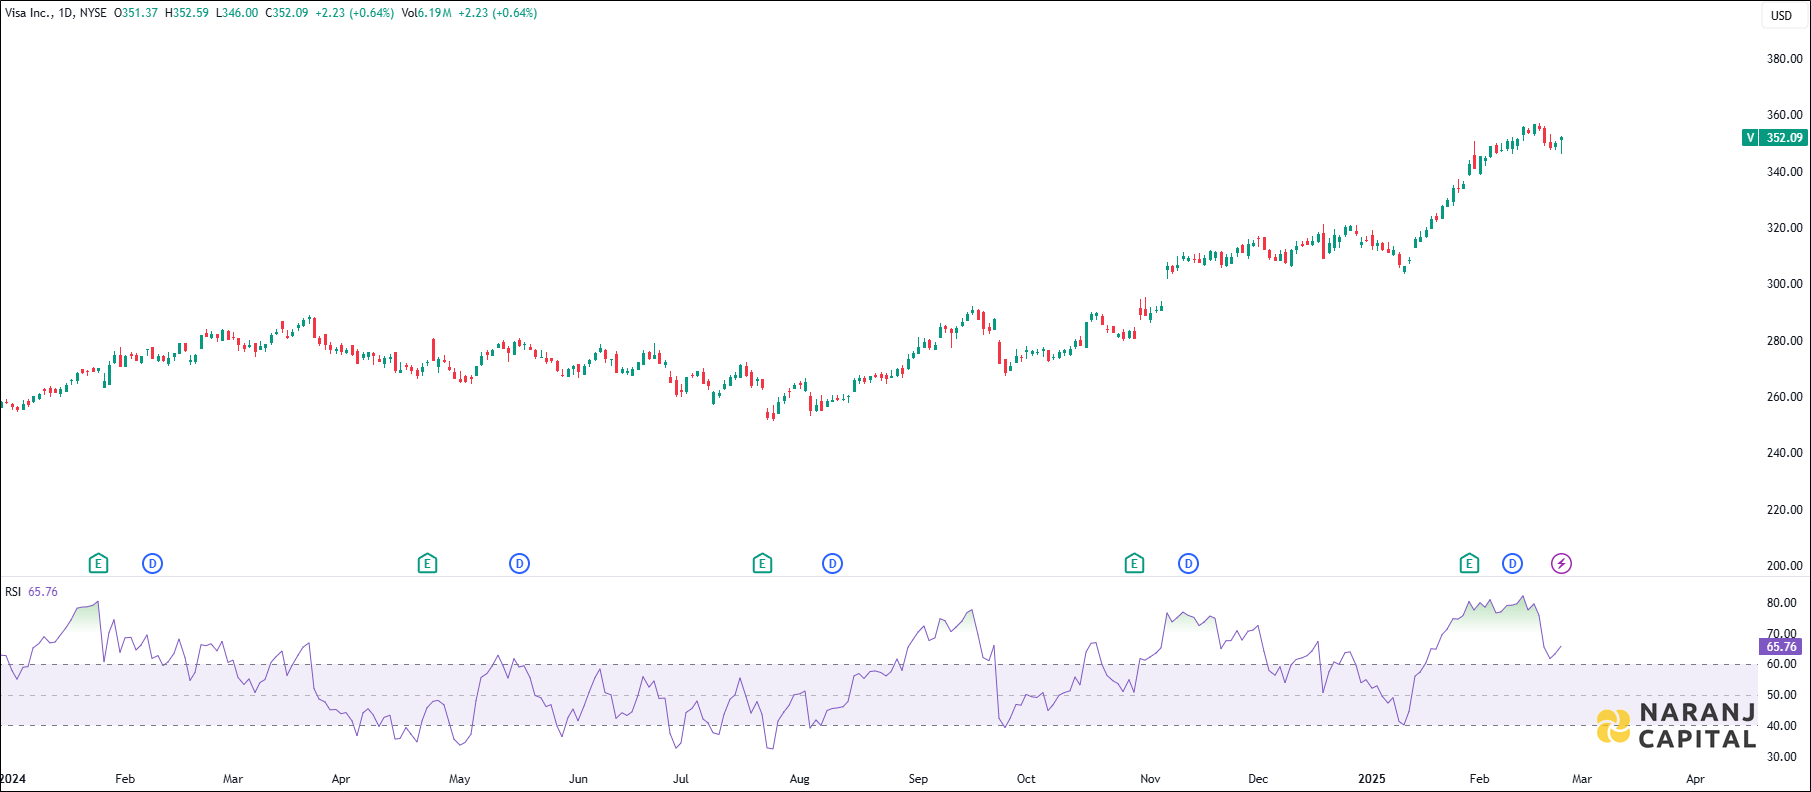
Task: Click the 340.00 price axis label
Action: click(1784, 172)
